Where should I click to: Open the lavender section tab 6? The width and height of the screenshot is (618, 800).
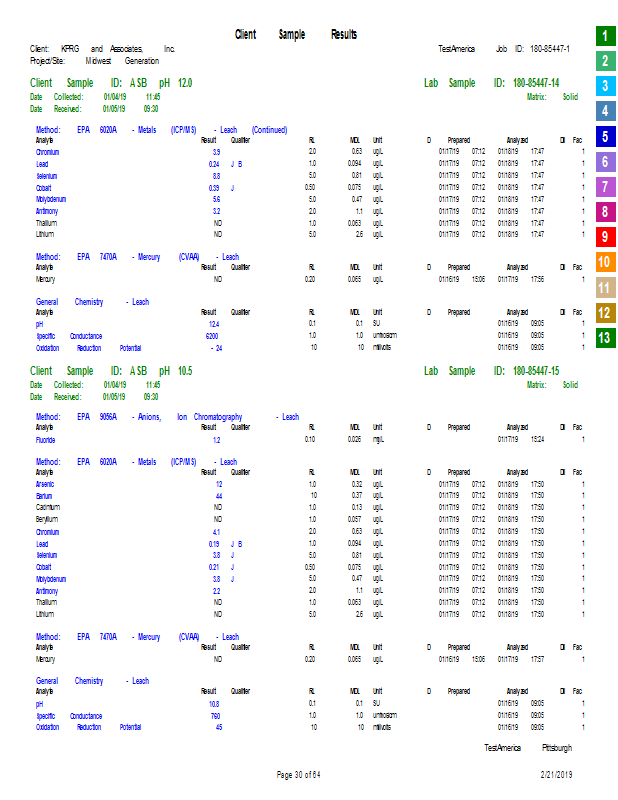603,162
